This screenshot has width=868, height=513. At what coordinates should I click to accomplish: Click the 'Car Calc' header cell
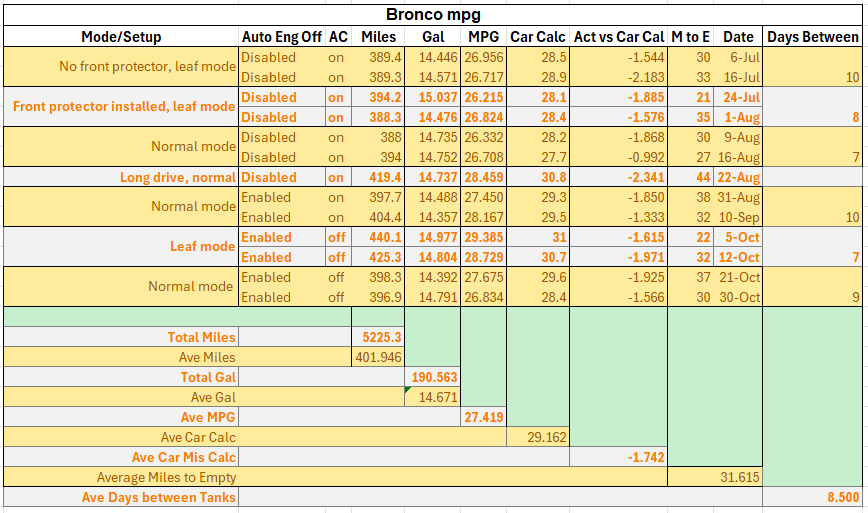coord(538,37)
